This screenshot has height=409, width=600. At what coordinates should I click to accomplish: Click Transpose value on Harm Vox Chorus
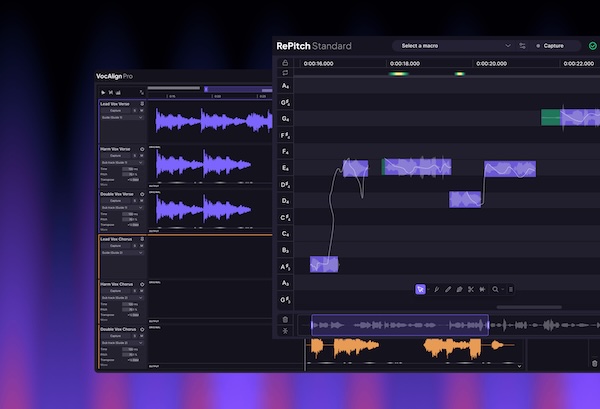(133, 315)
